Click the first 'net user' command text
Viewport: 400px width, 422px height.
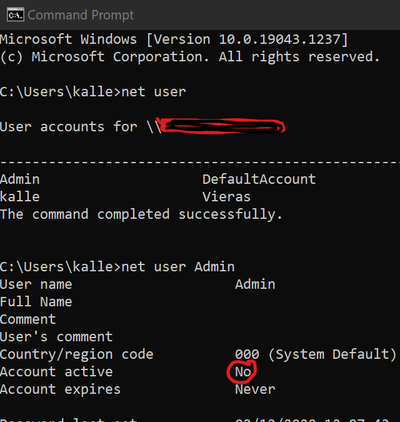[153, 92]
